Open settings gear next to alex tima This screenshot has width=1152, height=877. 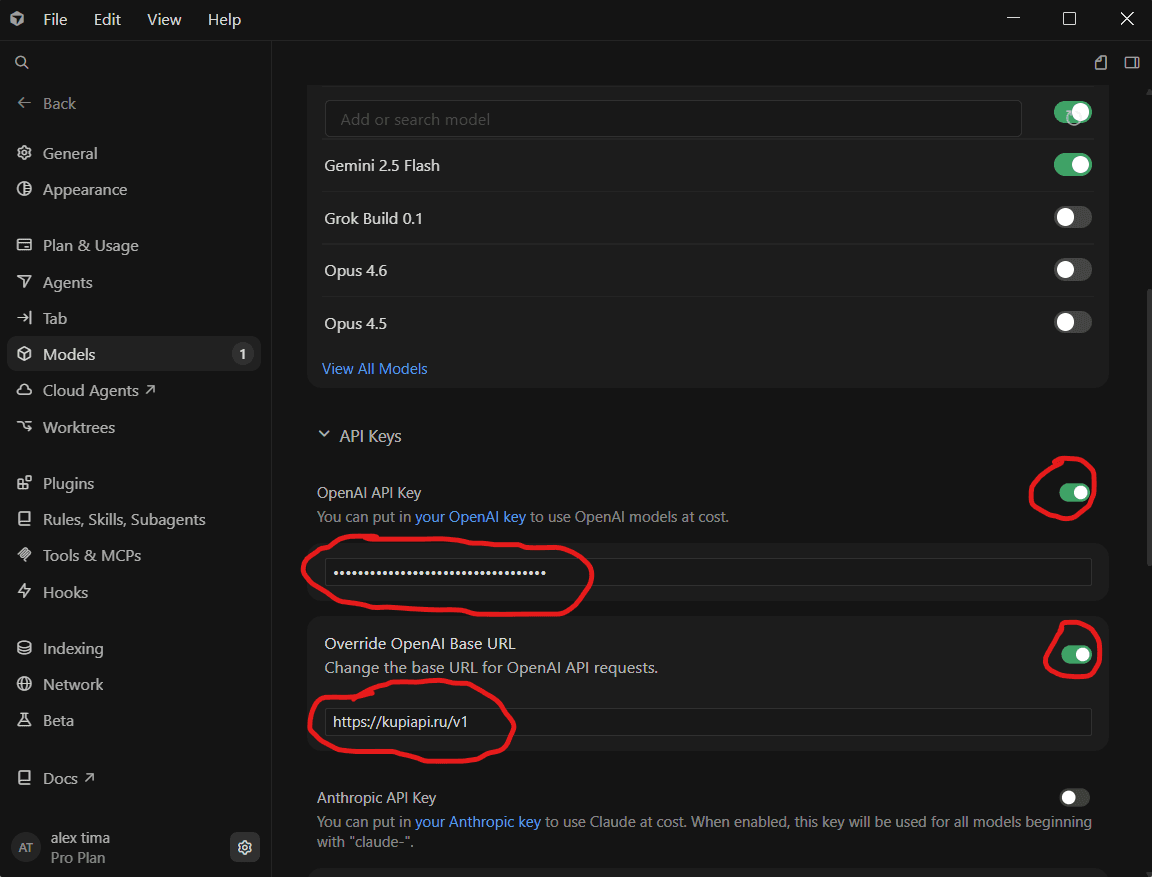point(245,847)
